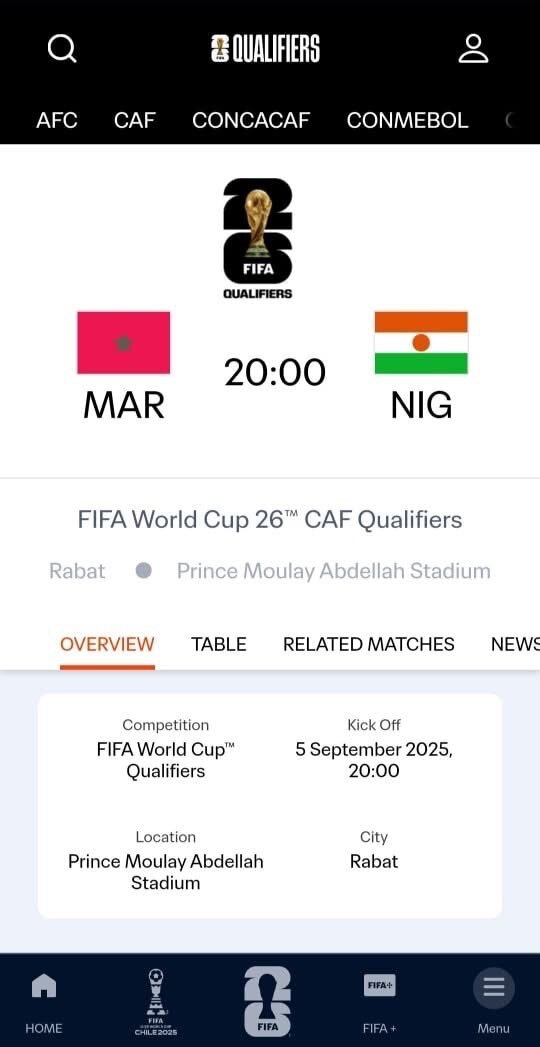Tap the Qualifiers logo in header
Screen dimensions: 540x1047
coord(265,49)
